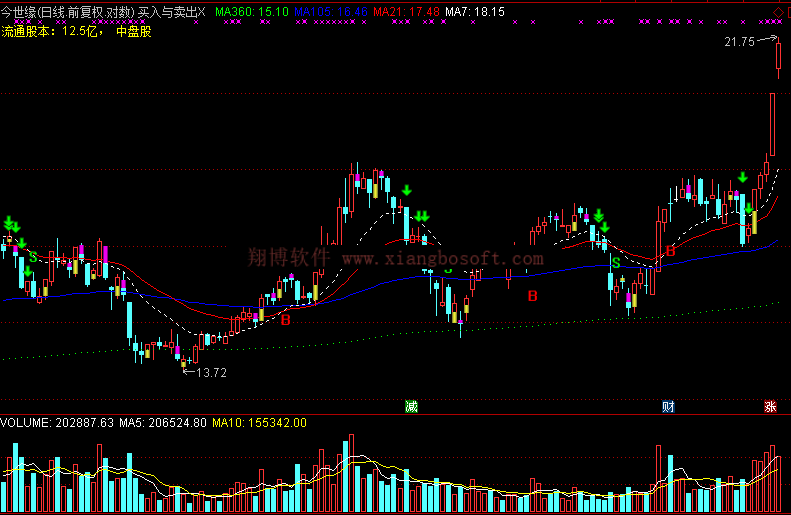Click the 21.75 high price label
The width and height of the screenshot is (791, 515).
[739, 42]
